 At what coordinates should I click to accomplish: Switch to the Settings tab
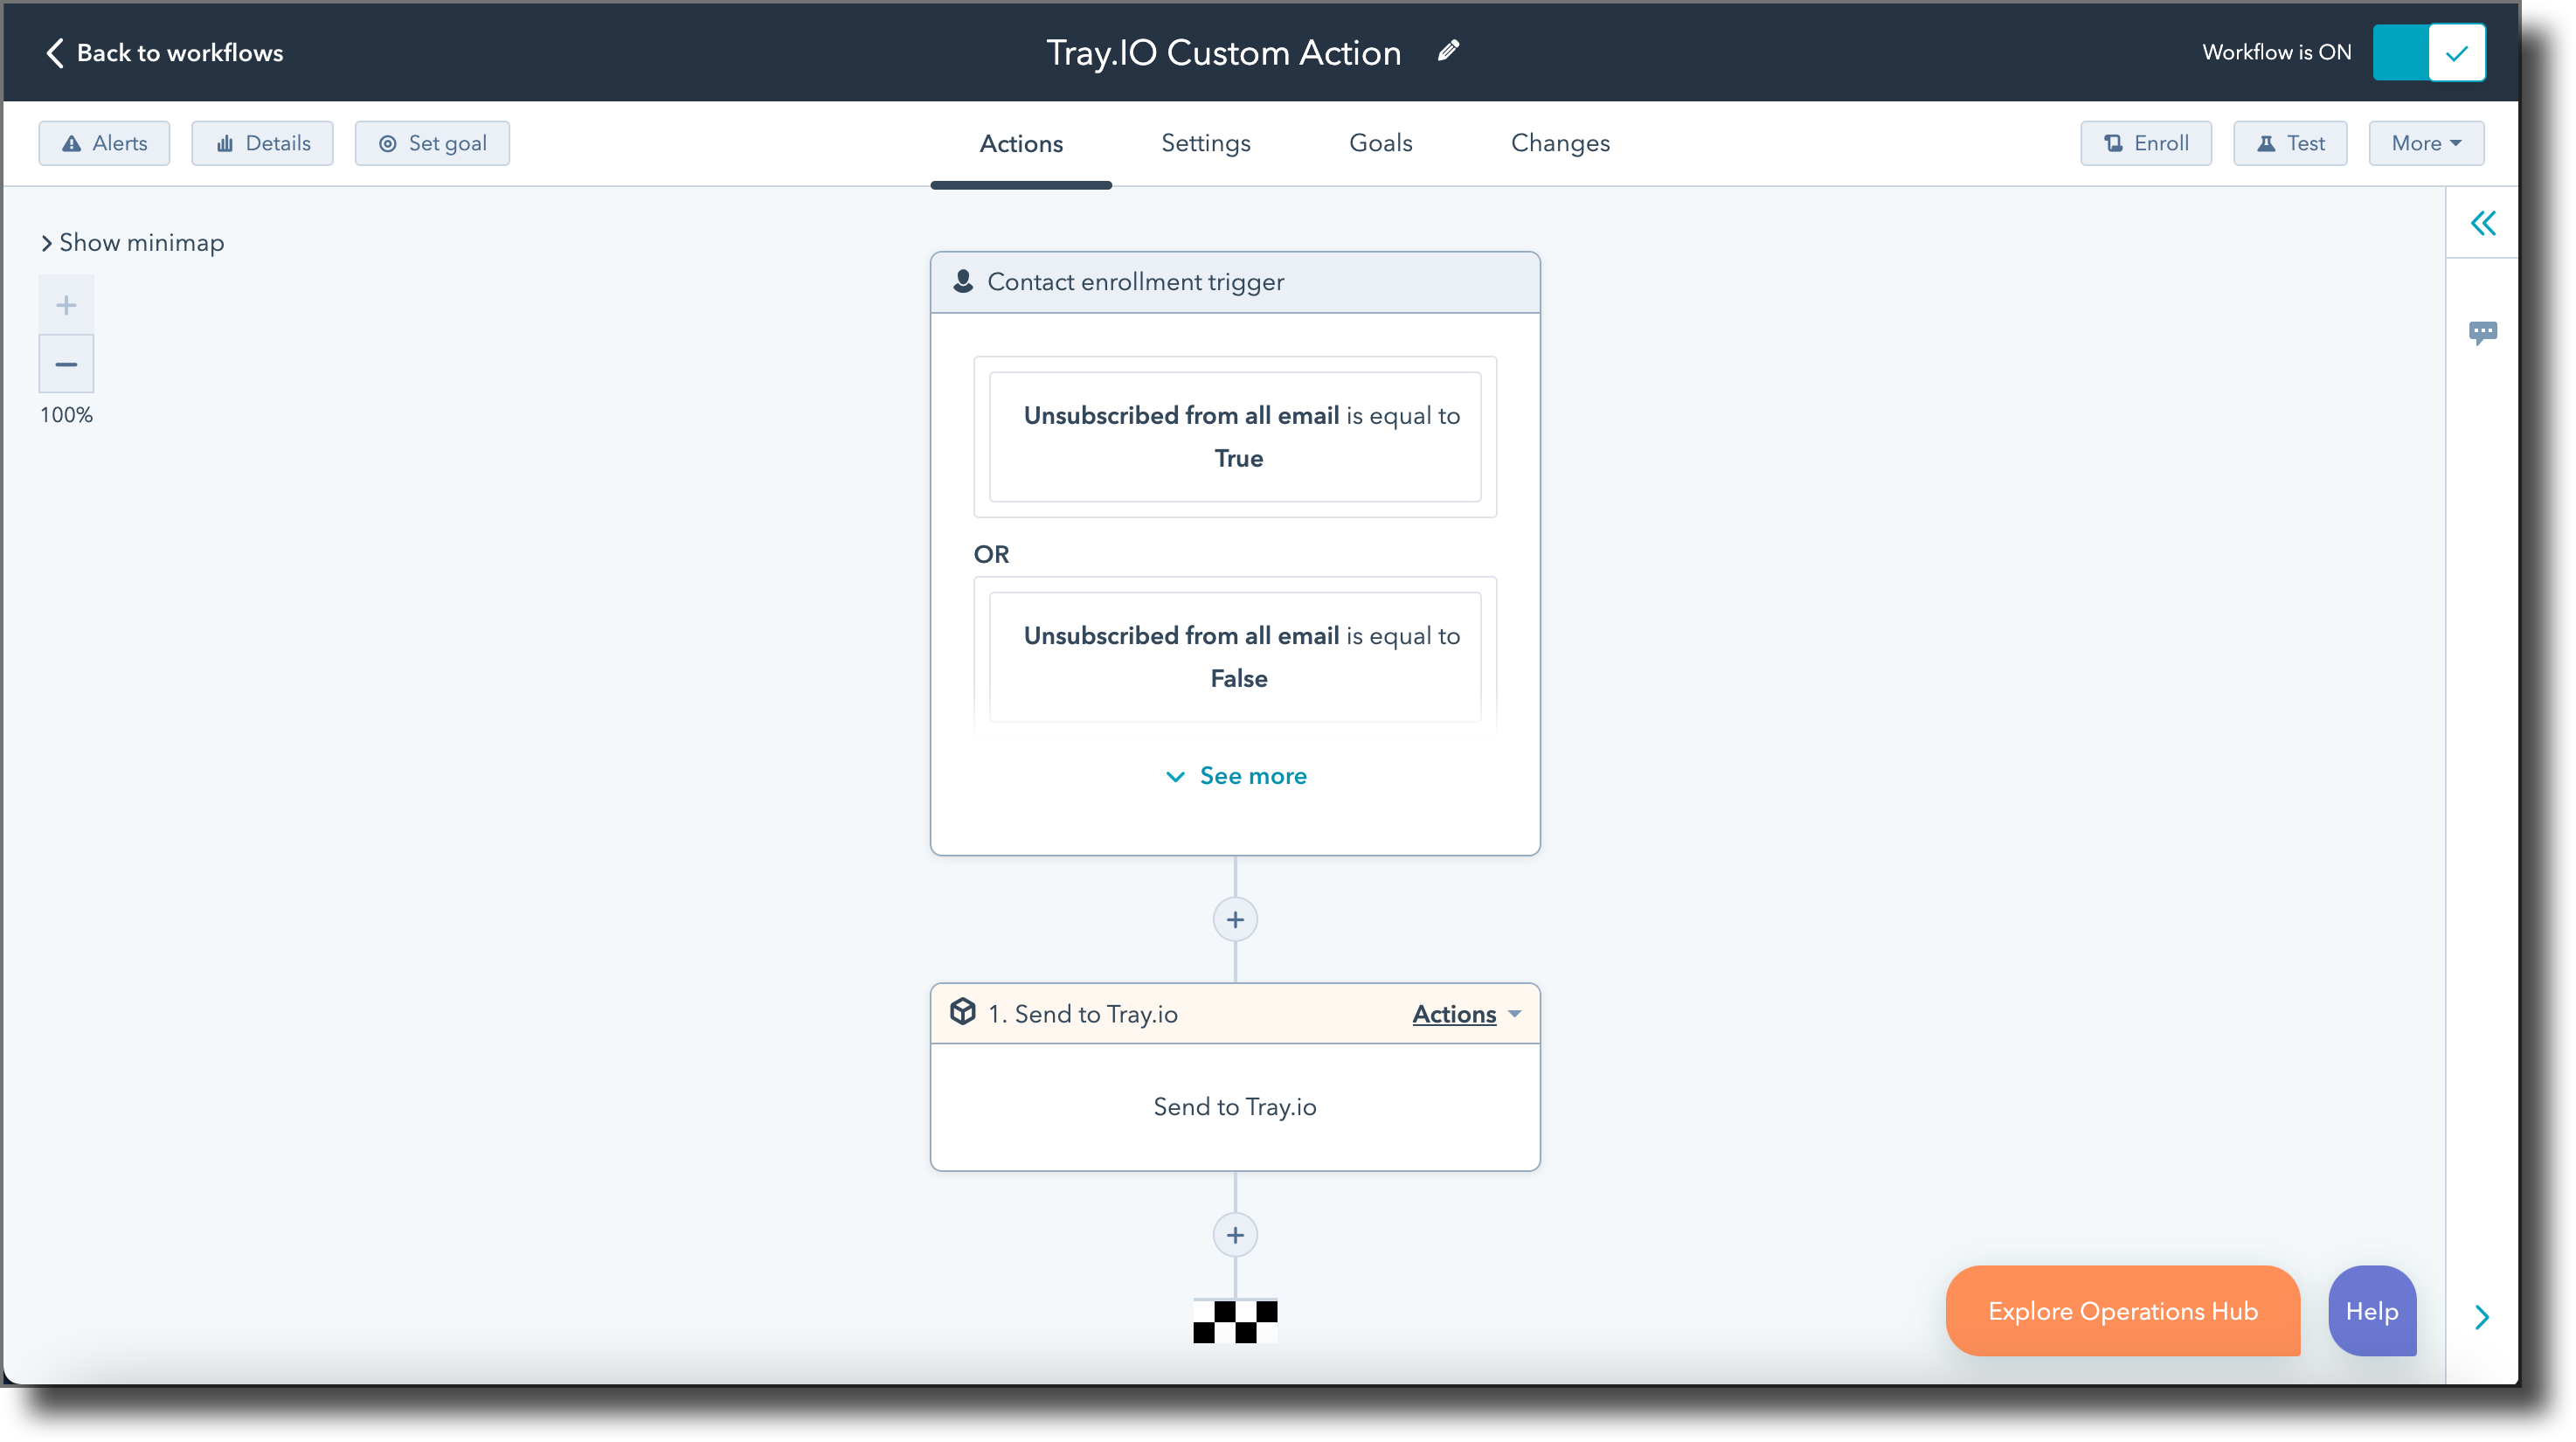coord(1205,143)
